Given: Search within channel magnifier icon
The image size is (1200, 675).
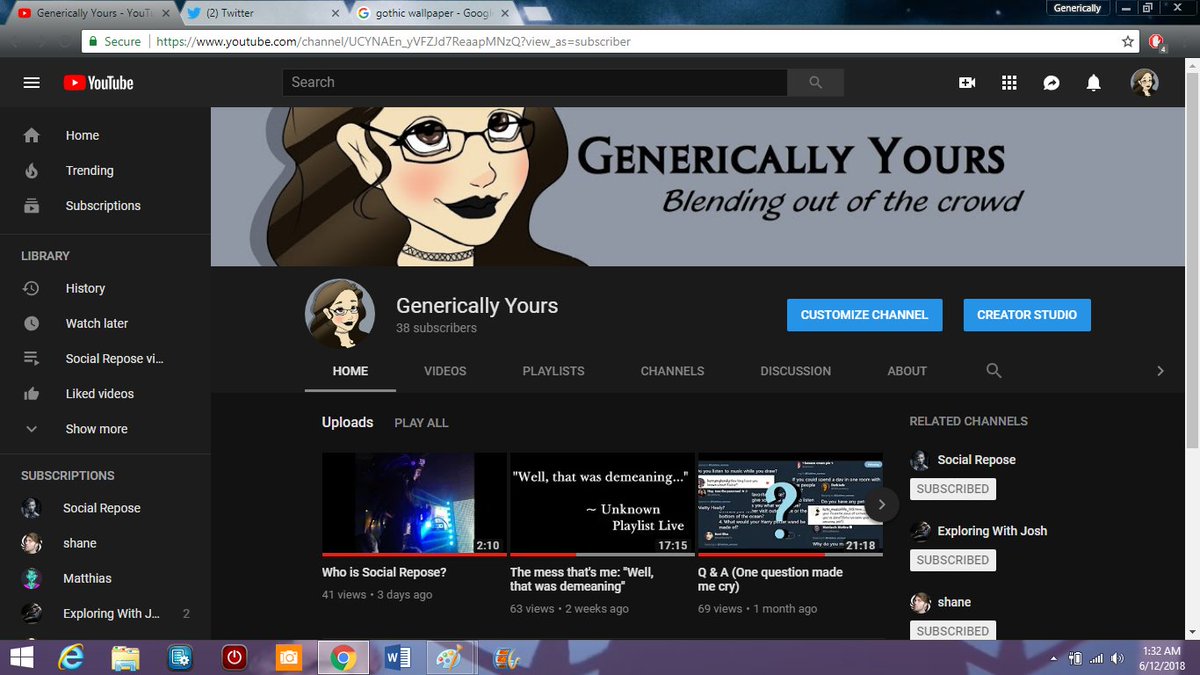Looking at the screenshot, I should tap(994, 370).
